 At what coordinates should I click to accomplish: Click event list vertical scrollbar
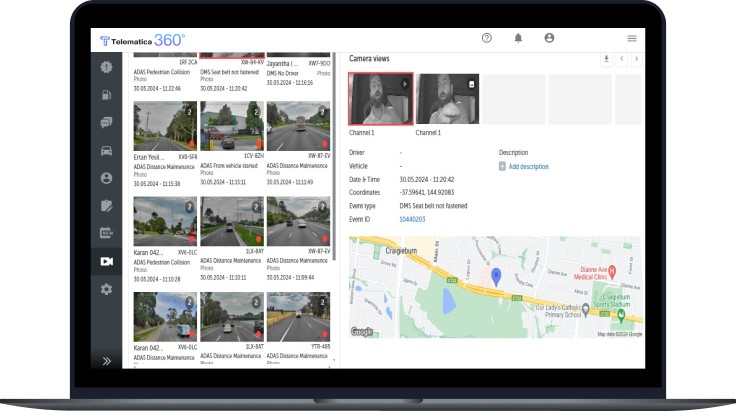click(334, 157)
